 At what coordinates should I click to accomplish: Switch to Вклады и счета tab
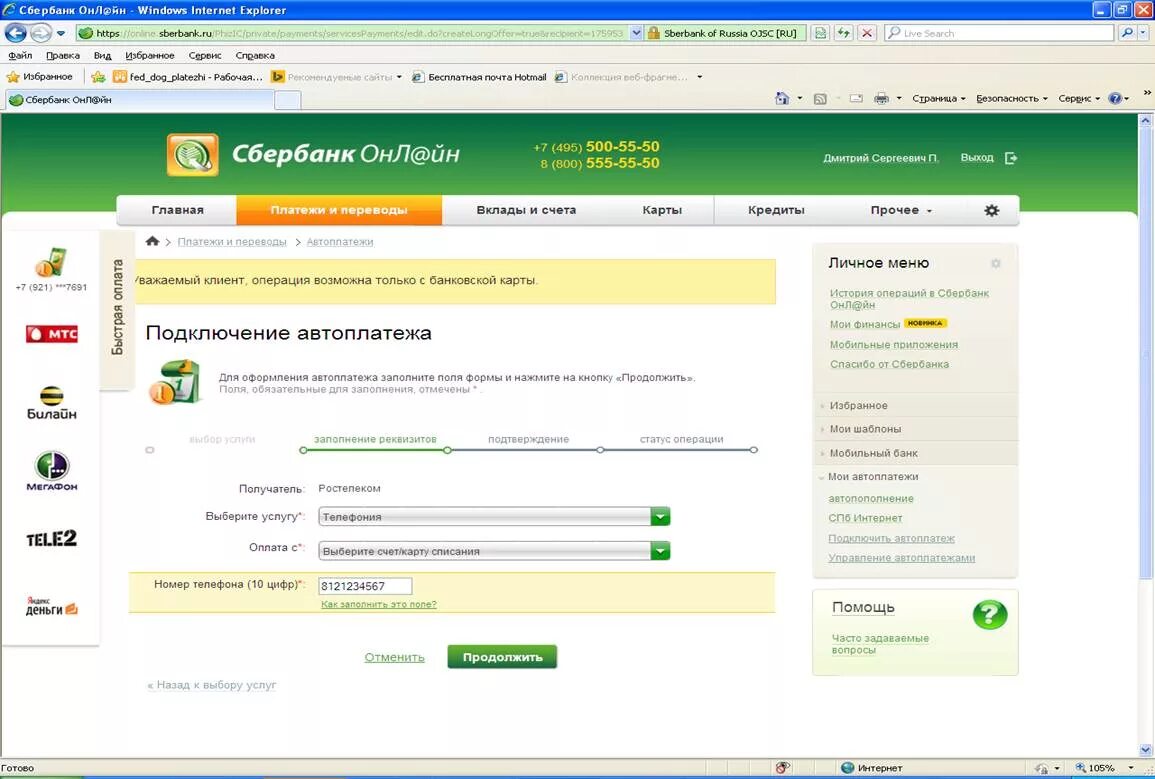coord(526,210)
